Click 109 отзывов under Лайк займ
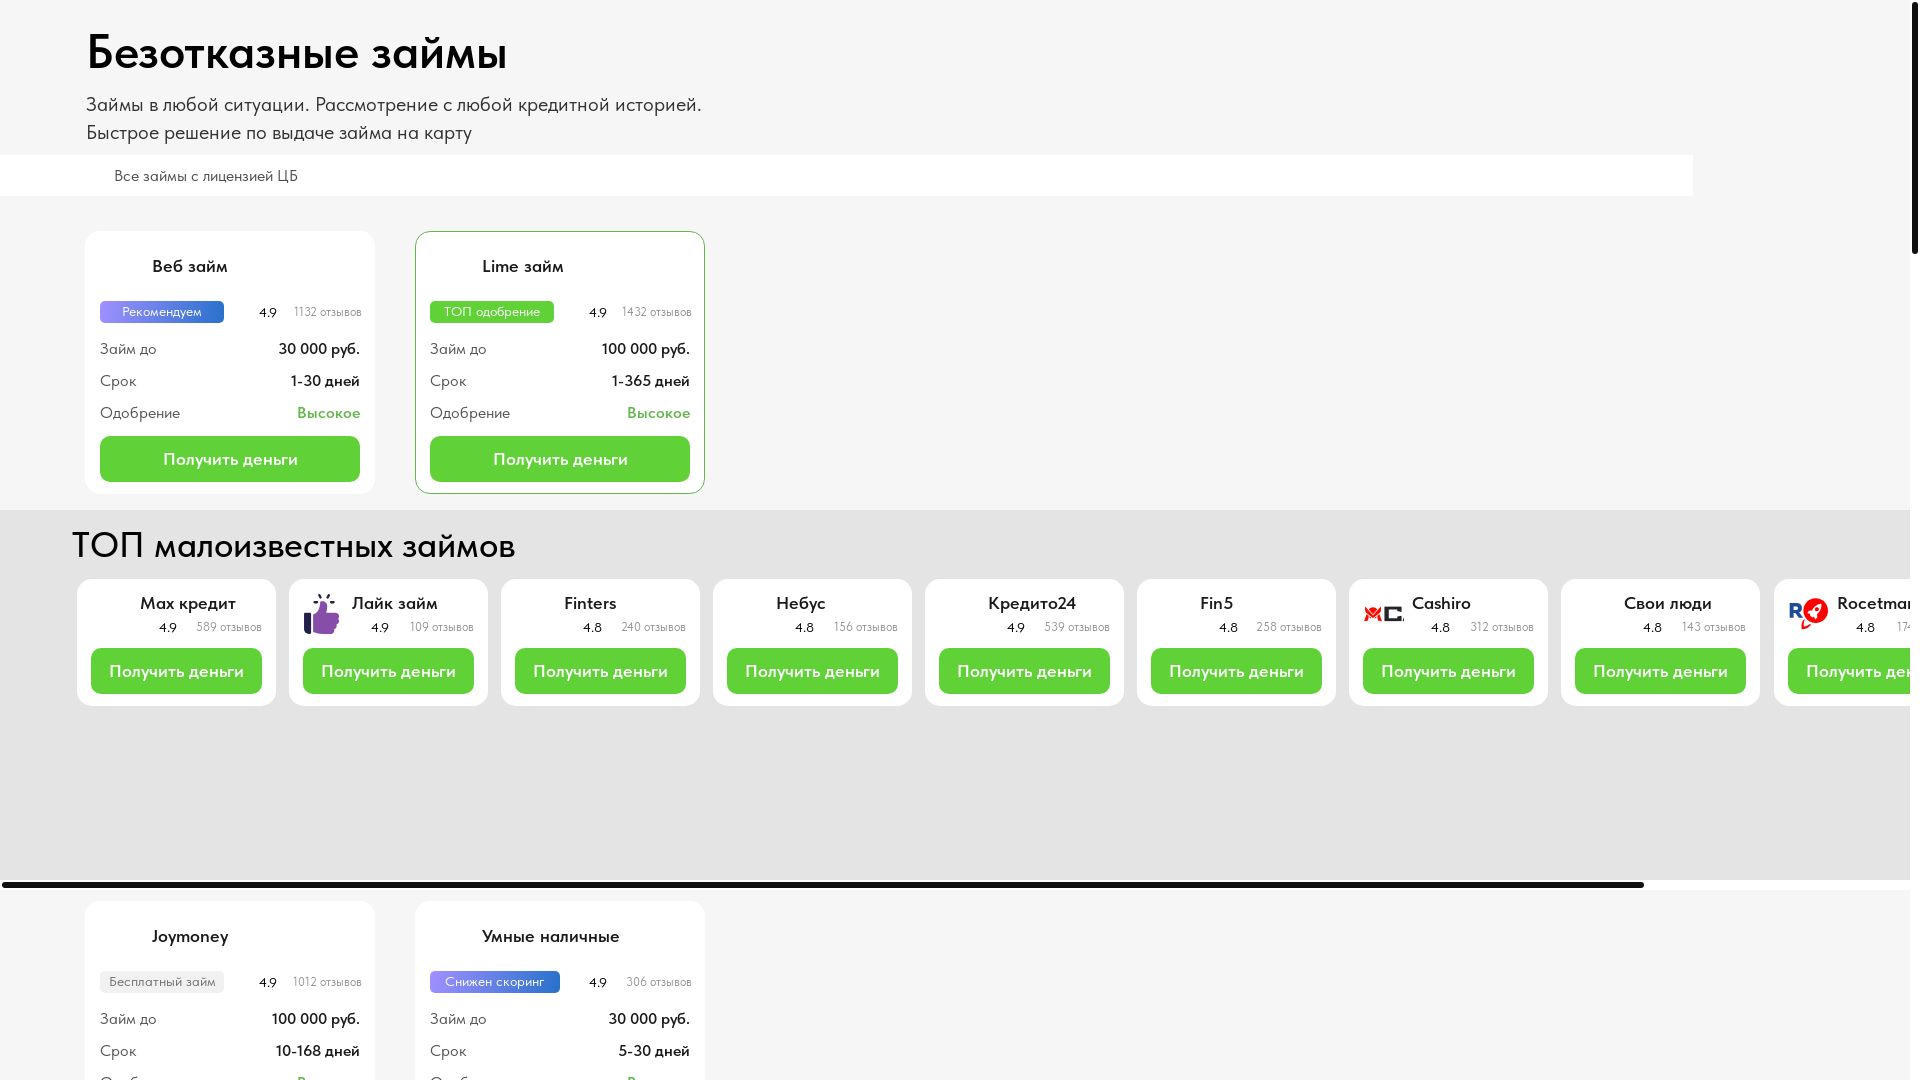 tap(441, 627)
